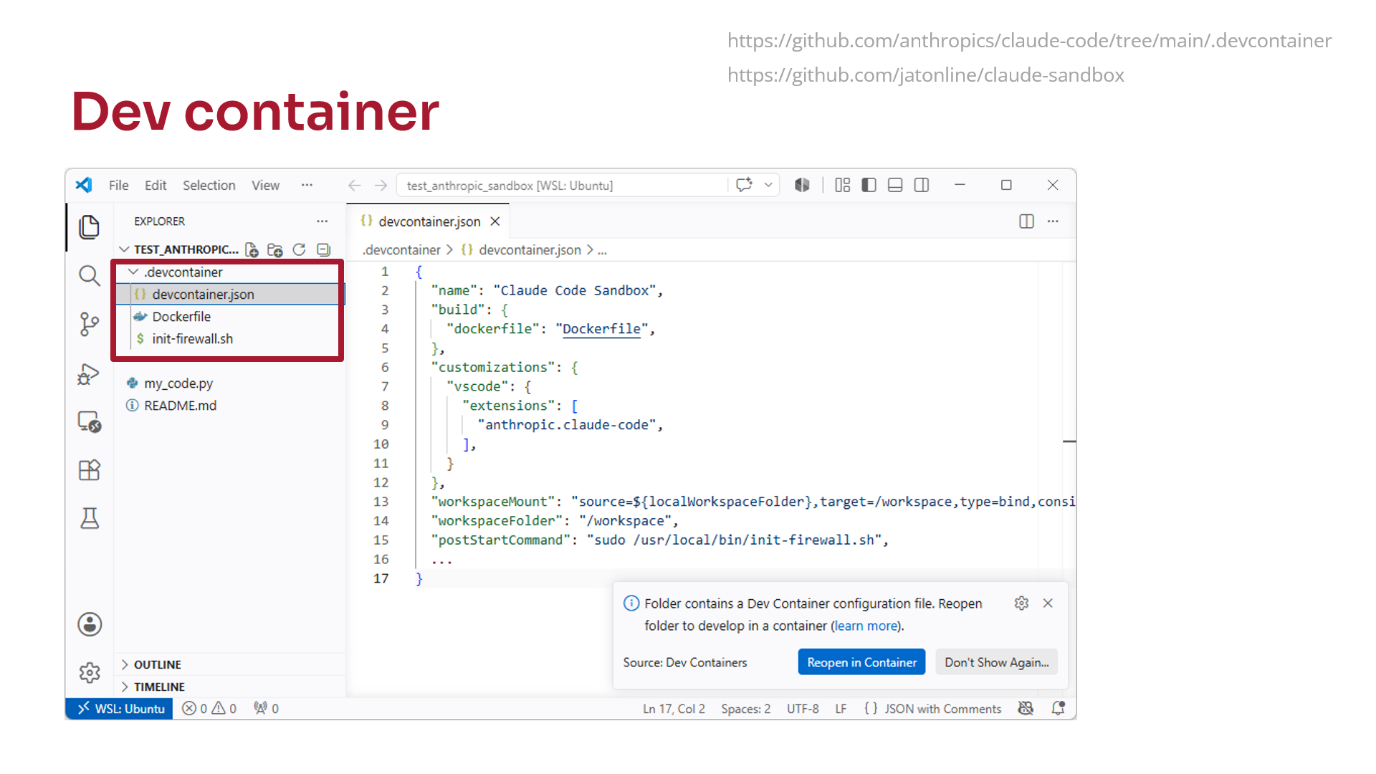Viewport: 1376px width, 774px height.
Task: Follow the learn more link in notification
Action: 866,626
